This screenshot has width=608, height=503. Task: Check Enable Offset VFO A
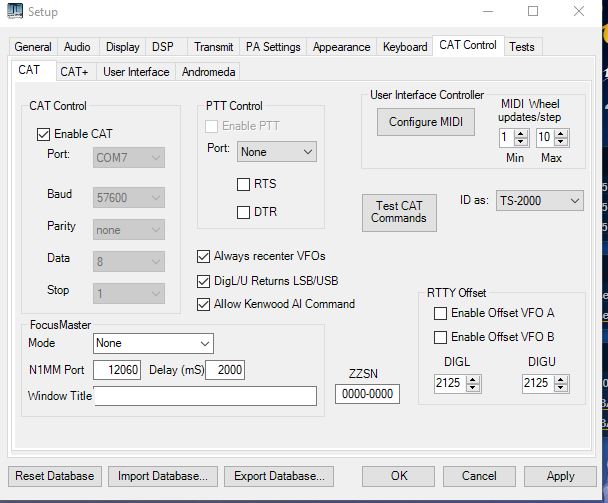click(x=440, y=313)
